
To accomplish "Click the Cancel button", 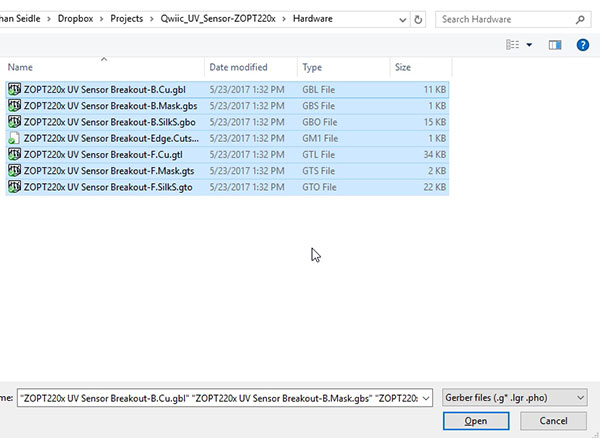I will [x=558, y=421].
